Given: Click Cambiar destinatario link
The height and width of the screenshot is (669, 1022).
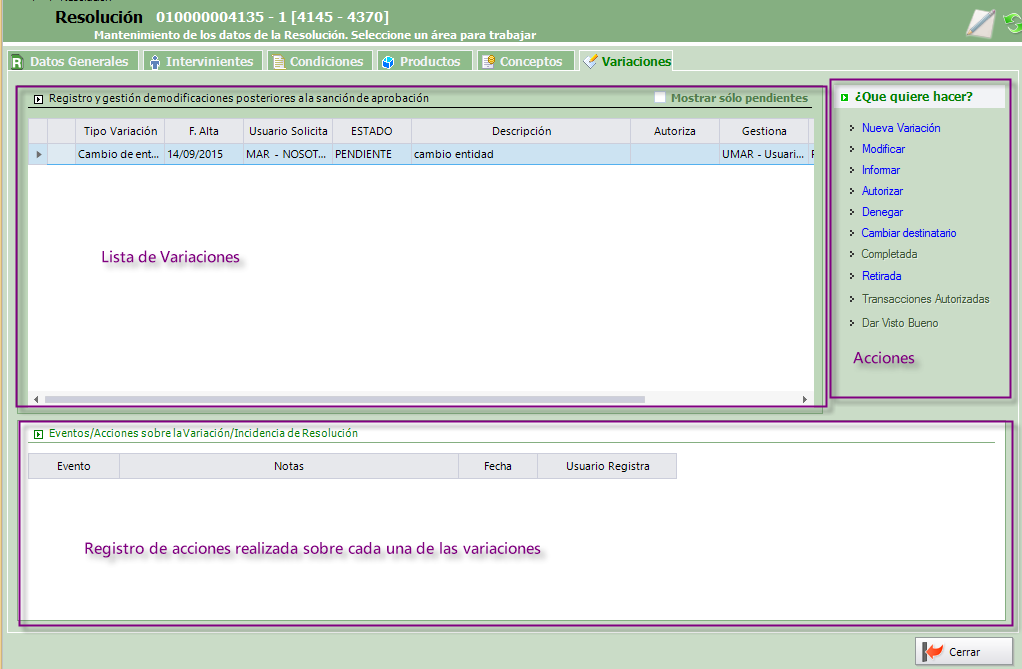Looking at the screenshot, I should click(x=909, y=233).
